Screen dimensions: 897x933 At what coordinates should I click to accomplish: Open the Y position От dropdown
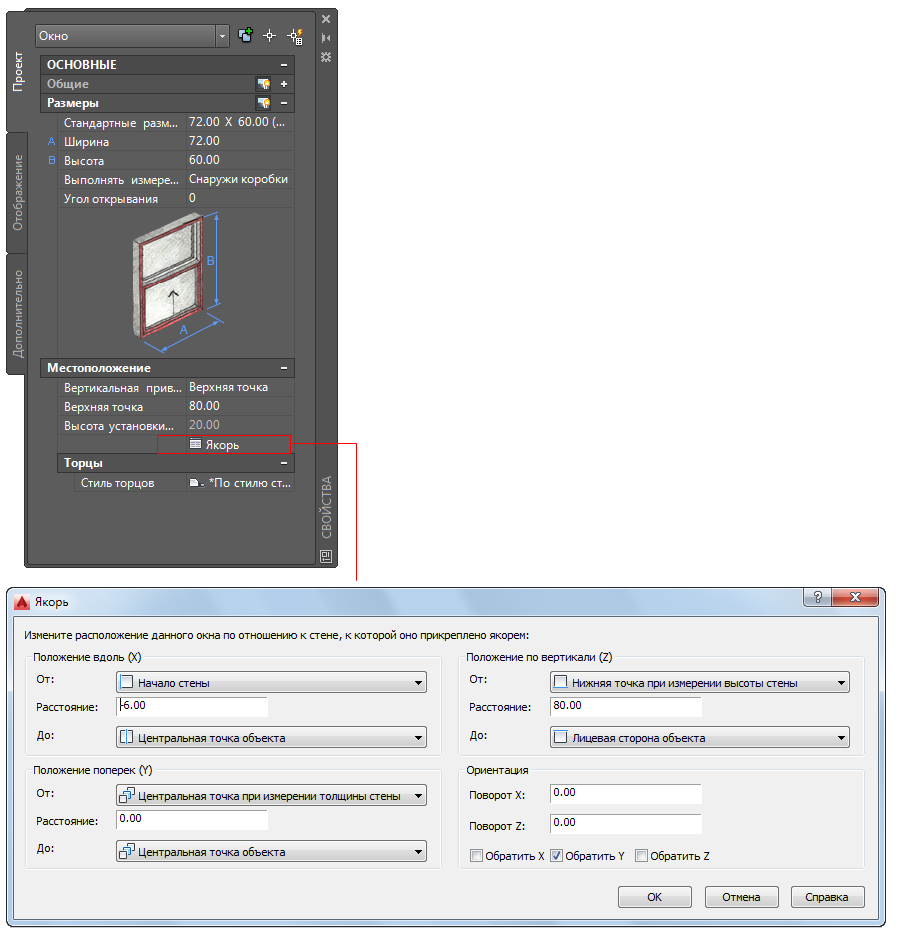point(271,796)
